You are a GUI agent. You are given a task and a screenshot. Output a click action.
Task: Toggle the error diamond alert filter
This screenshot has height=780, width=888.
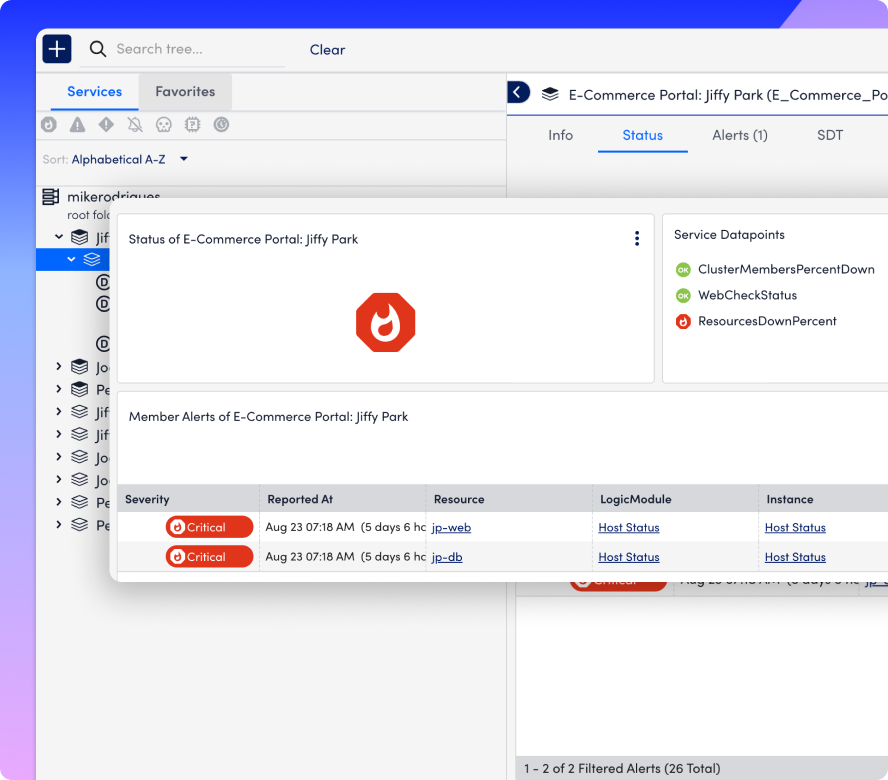(106, 125)
